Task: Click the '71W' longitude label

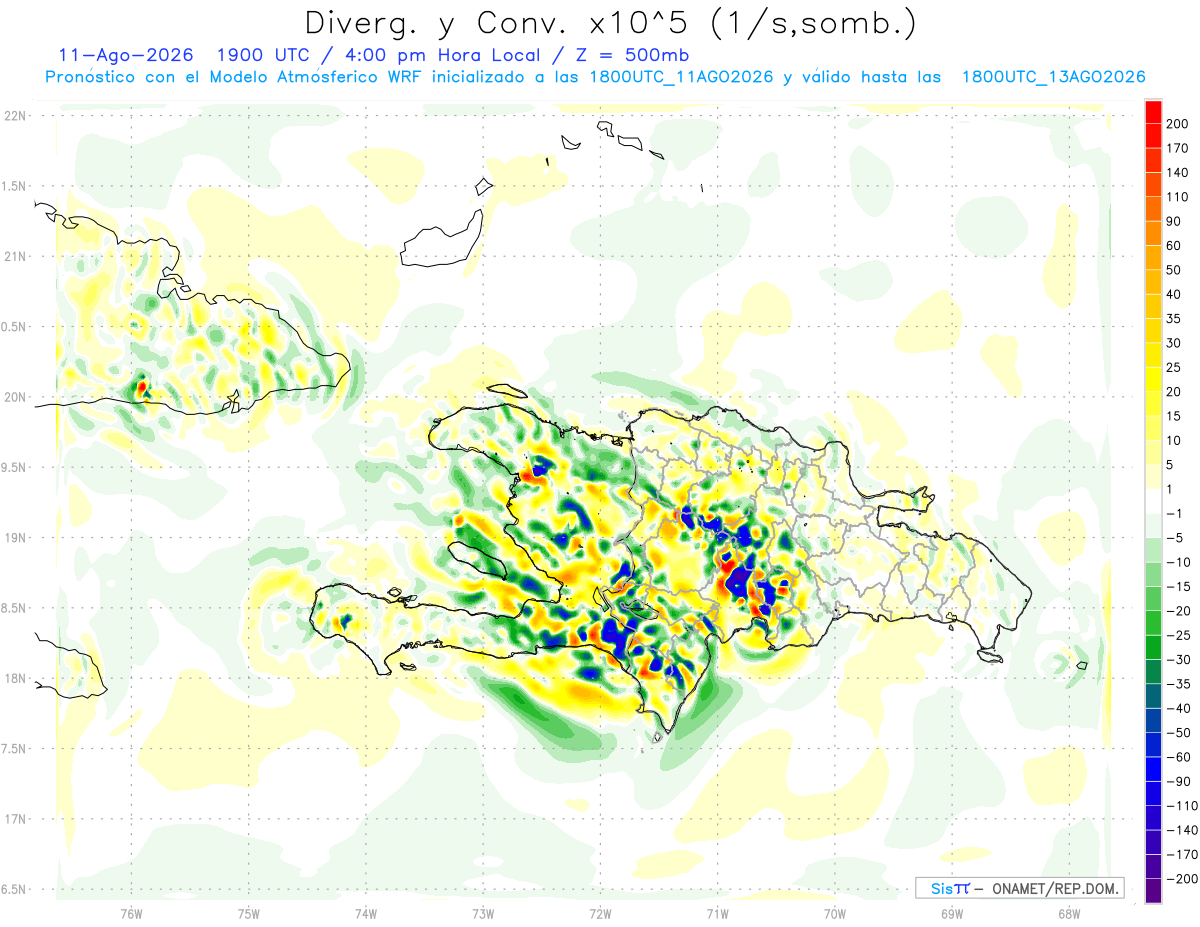Action: (x=717, y=914)
